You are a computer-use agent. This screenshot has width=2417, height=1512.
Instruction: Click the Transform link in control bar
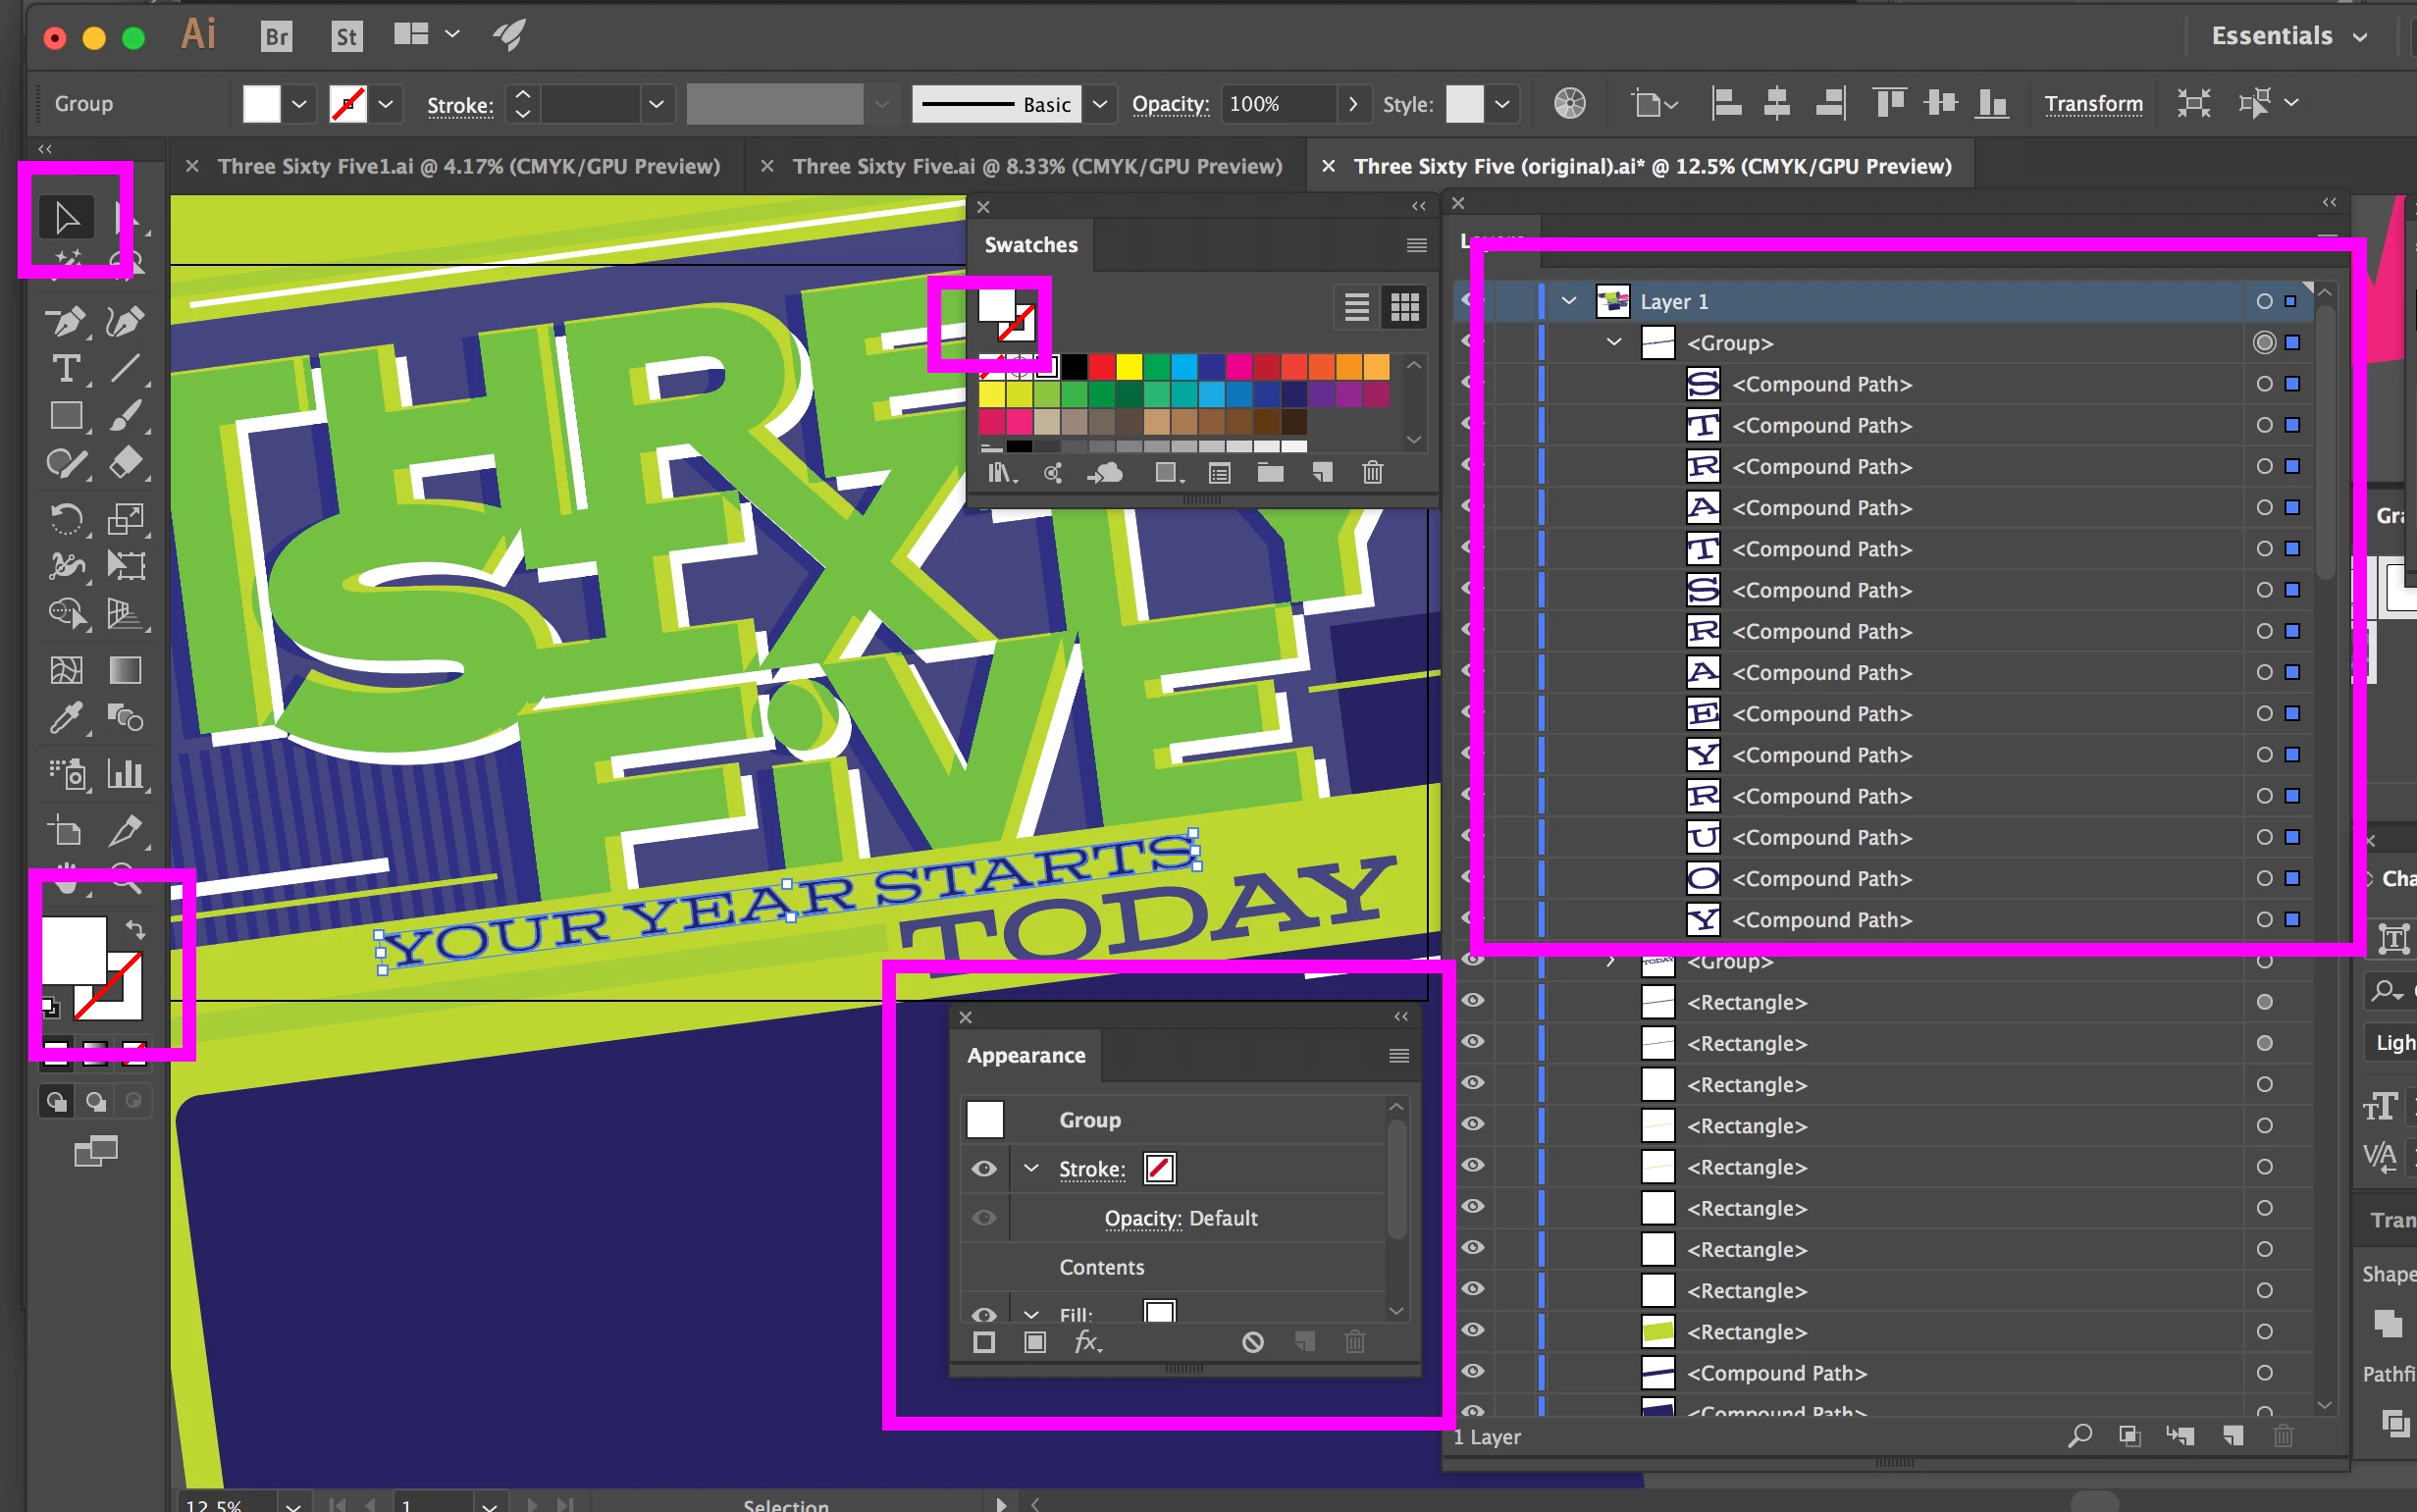point(2093,104)
